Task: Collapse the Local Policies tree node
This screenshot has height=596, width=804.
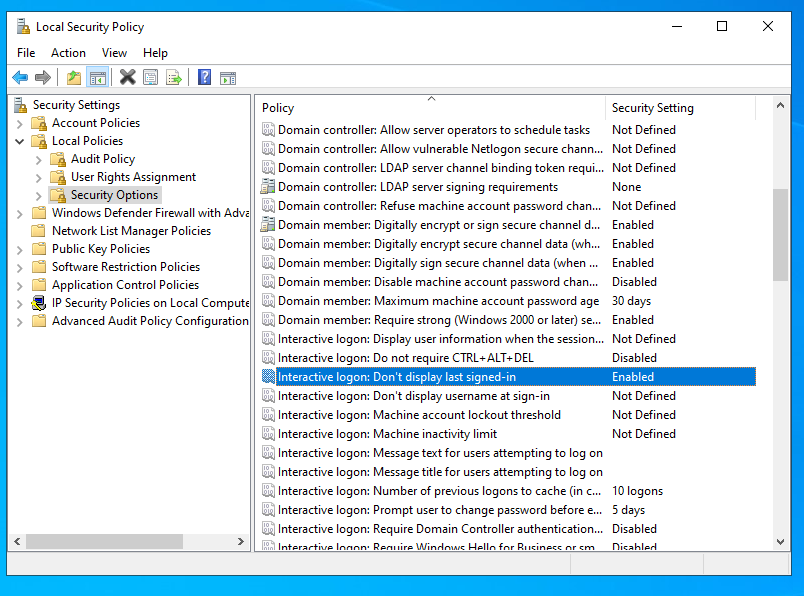Action: pyautogui.click(x=20, y=141)
